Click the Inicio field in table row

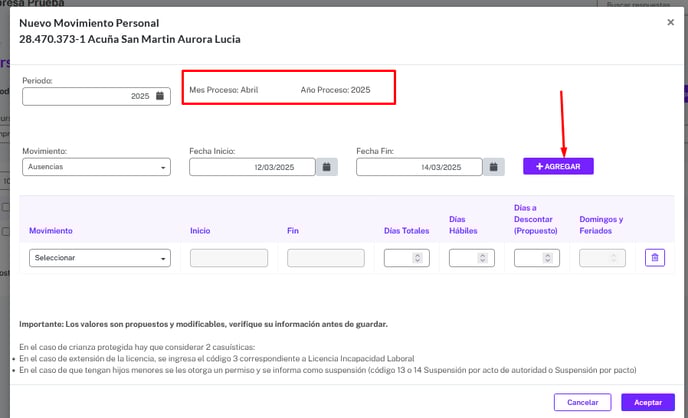click(229, 258)
